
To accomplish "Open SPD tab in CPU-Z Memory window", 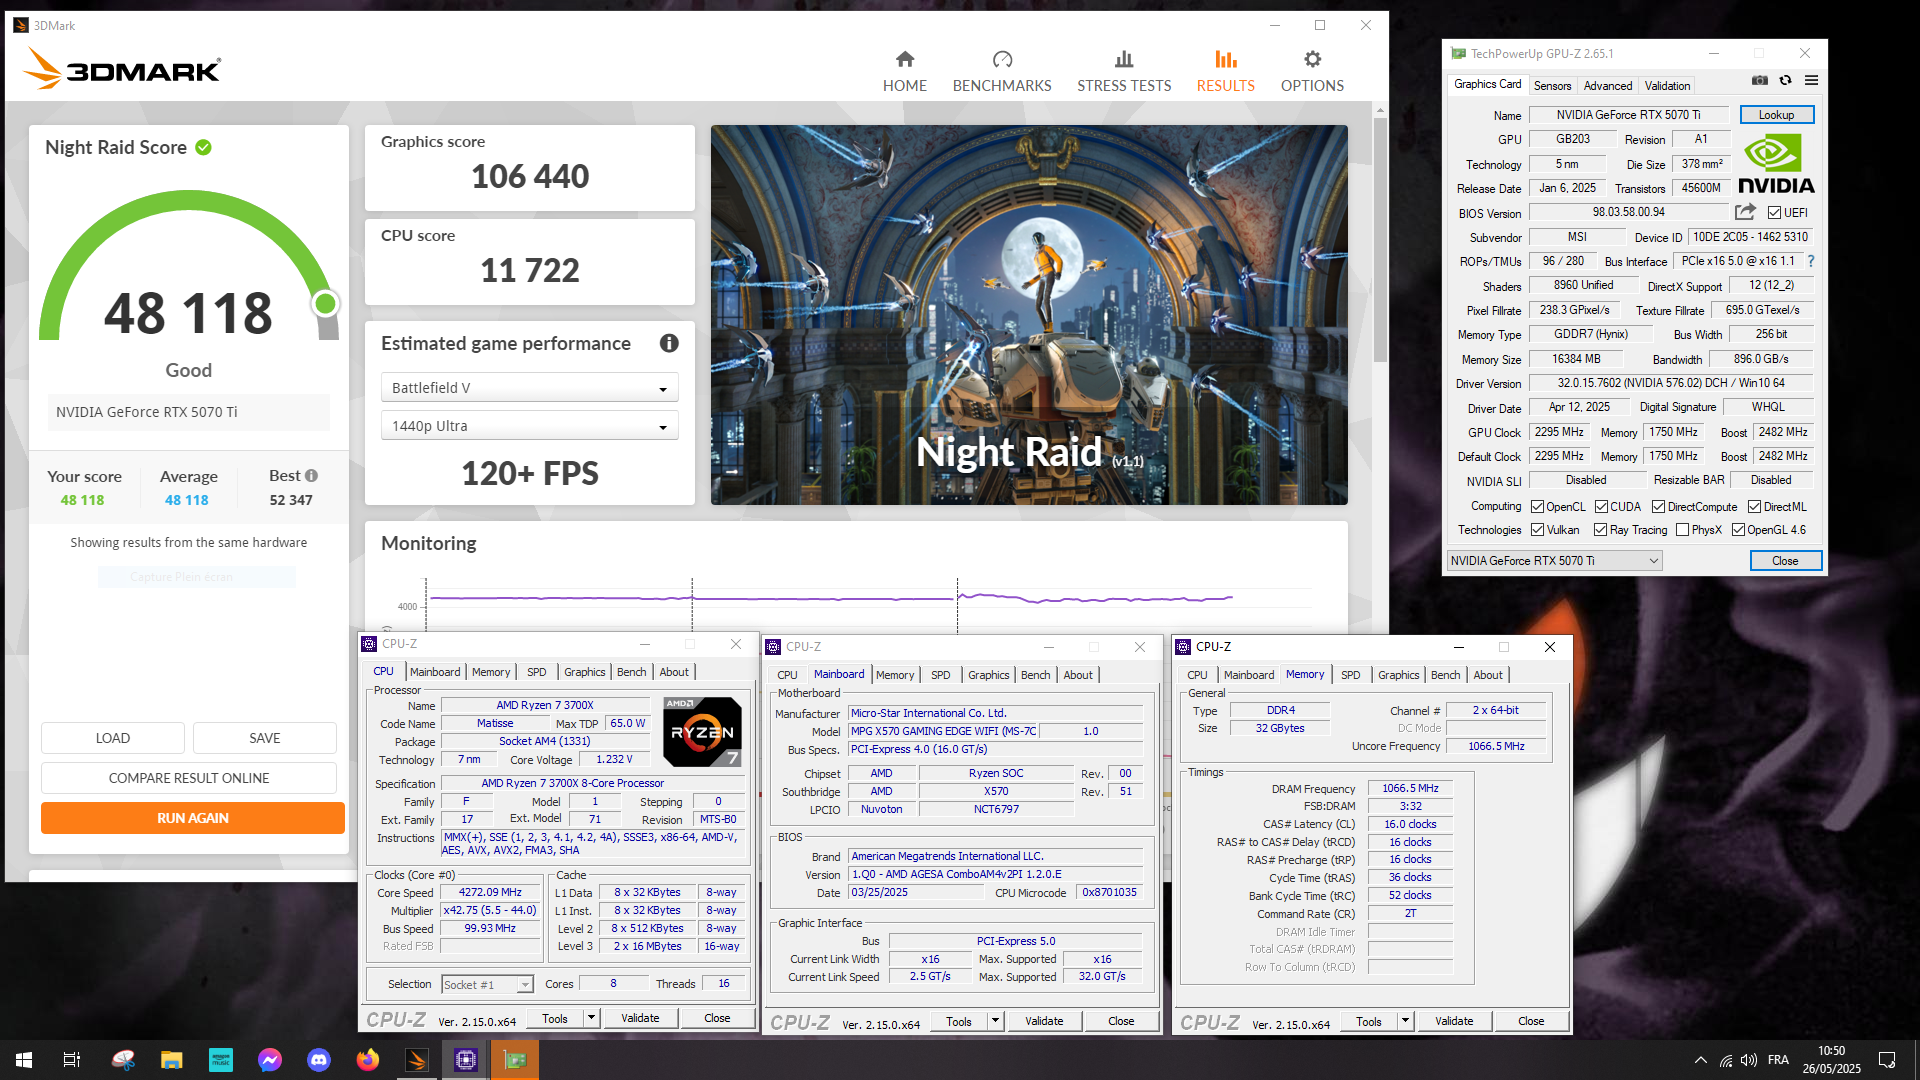I will coord(1350,675).
